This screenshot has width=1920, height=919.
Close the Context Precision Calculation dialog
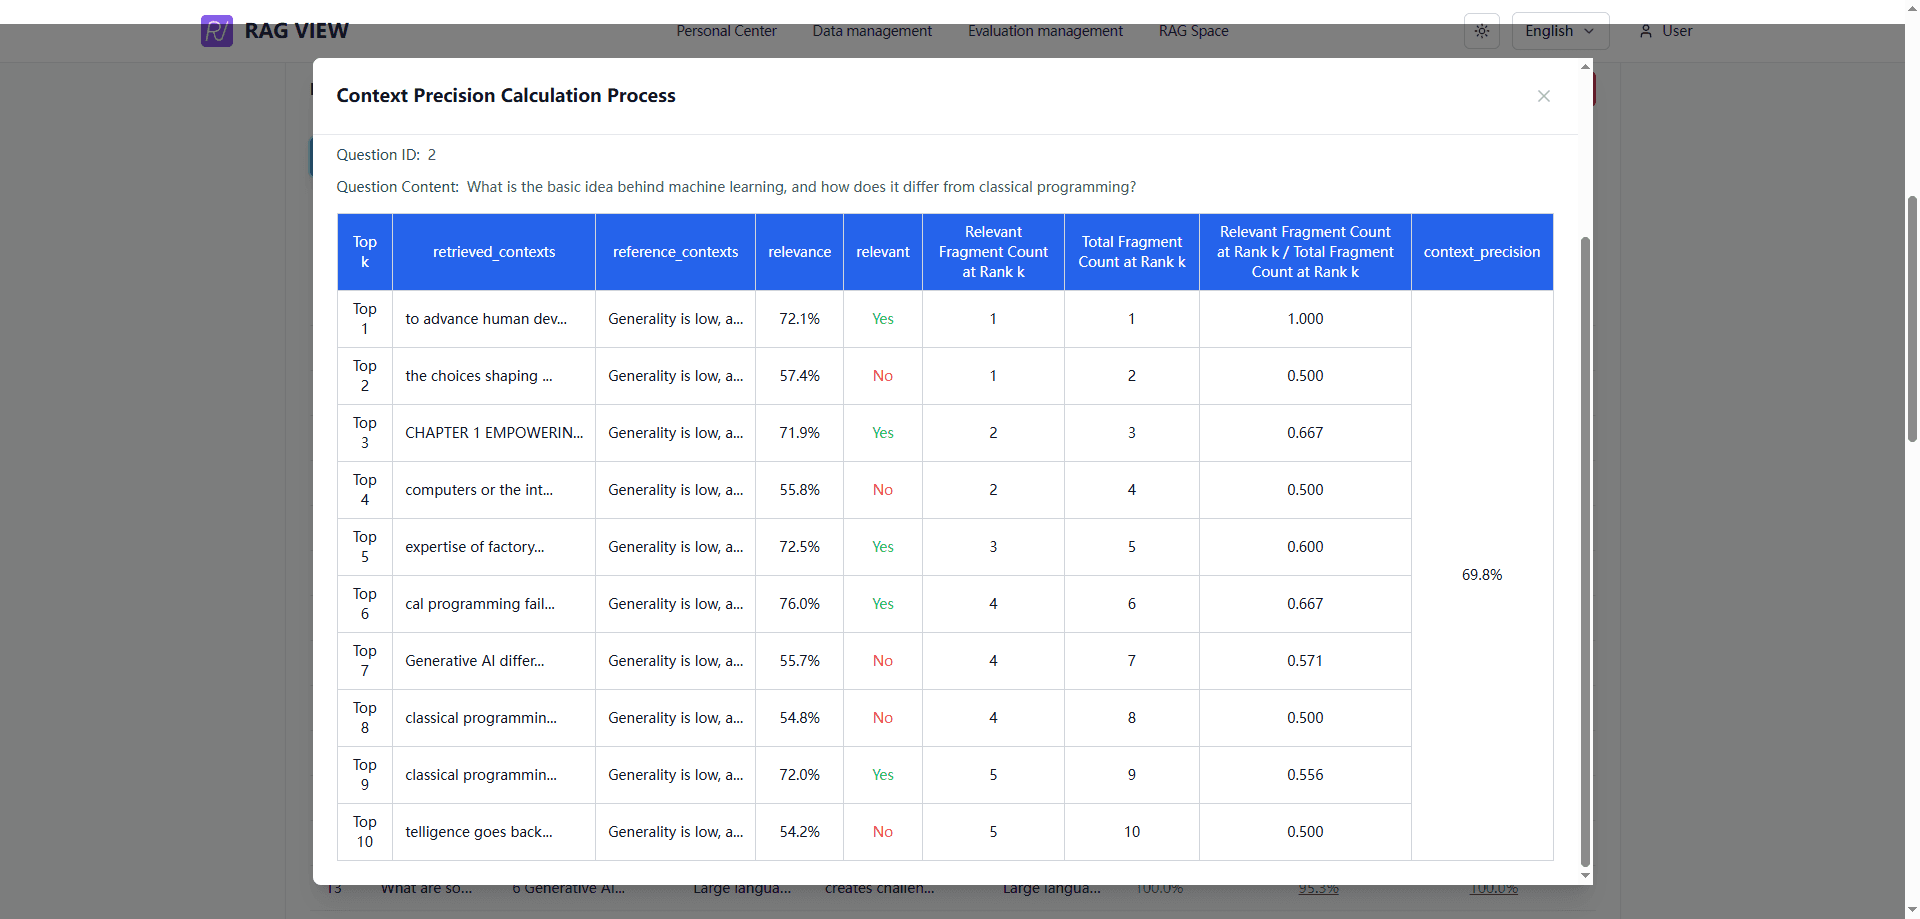point(1543,96)
